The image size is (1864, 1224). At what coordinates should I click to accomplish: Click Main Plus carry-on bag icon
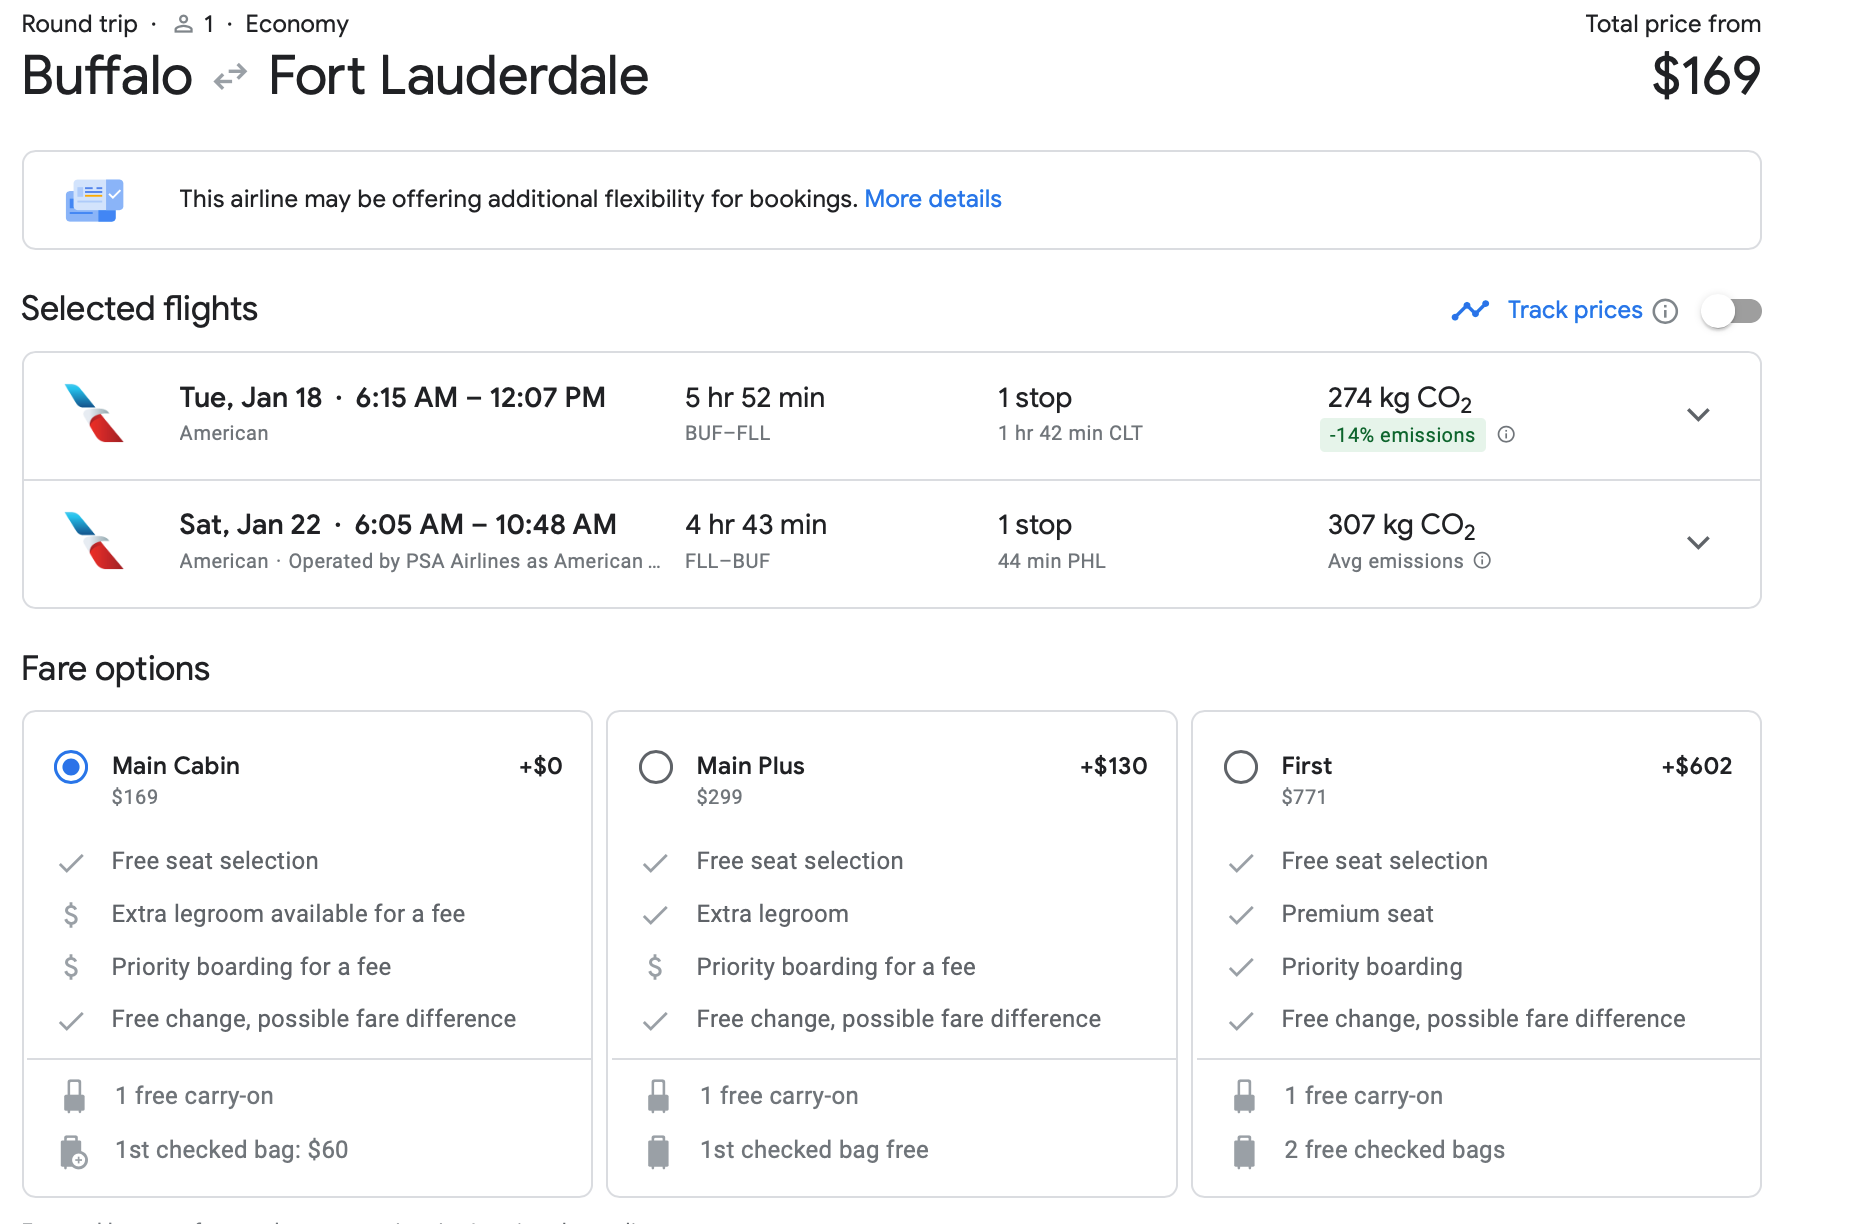pyautogui.click(x=658, y=1096)
